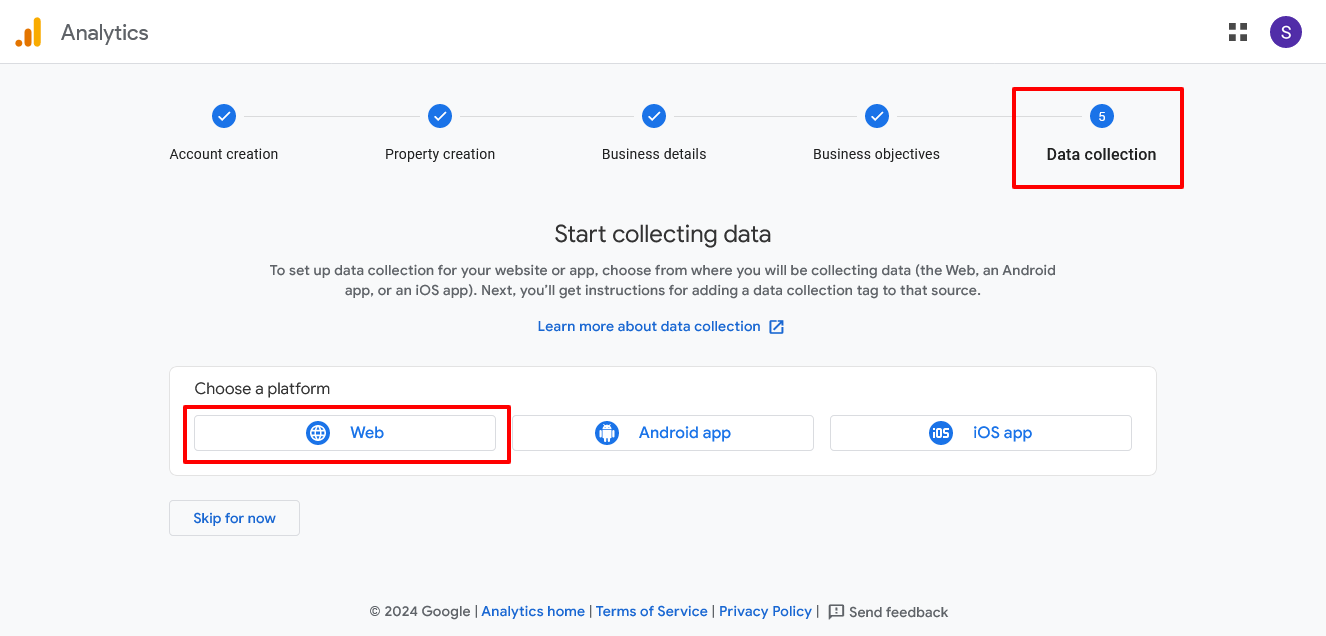Click the Account creation checkmark icon
The image size is (1326, 636).
click(223, 115)
